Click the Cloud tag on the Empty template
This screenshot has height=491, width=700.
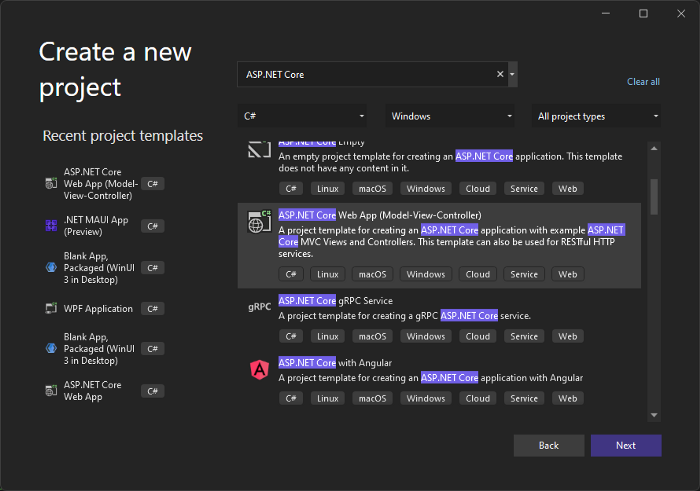[x=478, y=189]
